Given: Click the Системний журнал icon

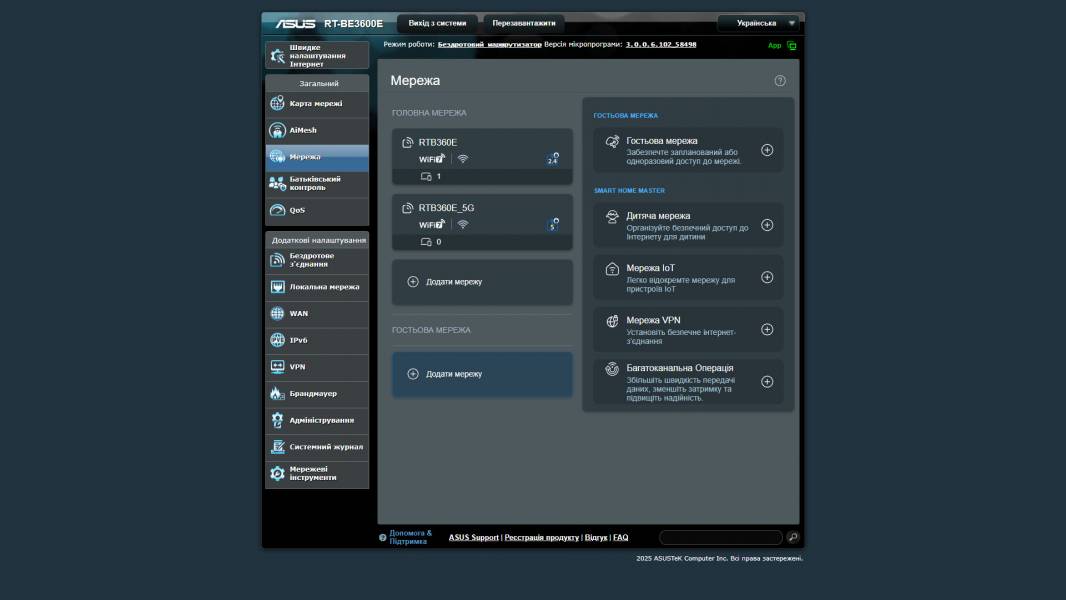Looking at the screenshot, I should coord(277,446).
